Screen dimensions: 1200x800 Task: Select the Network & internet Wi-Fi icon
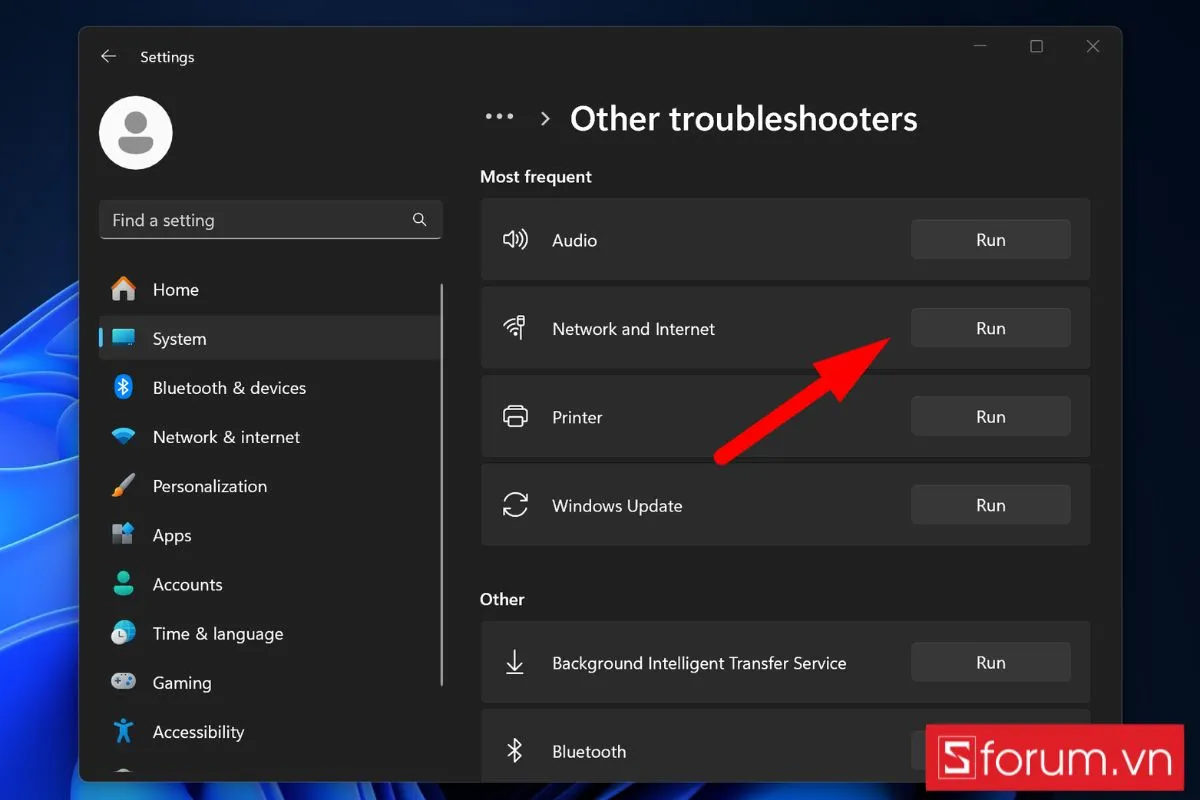[x=123, y=437]
